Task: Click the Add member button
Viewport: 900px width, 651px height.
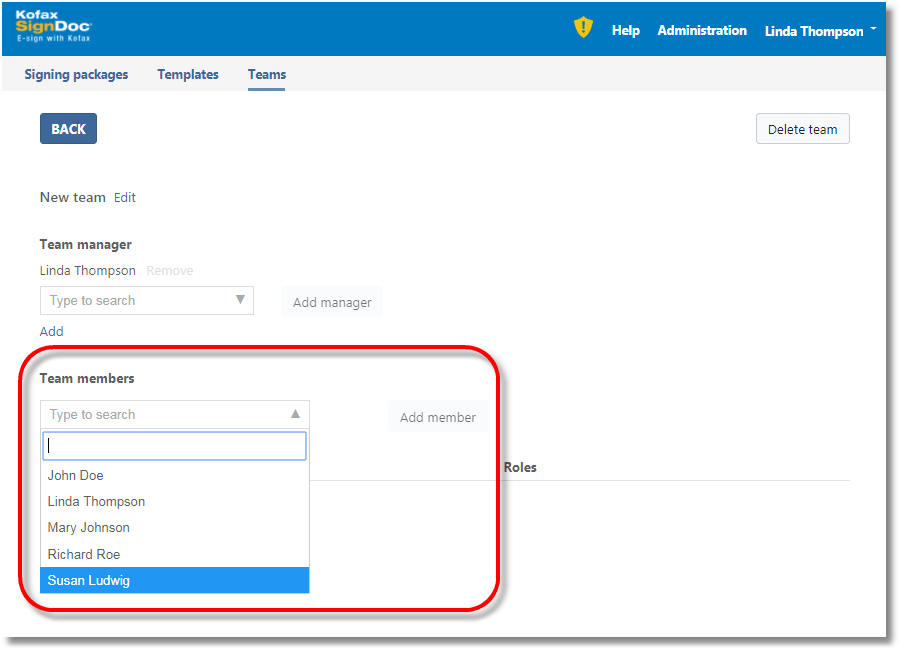Action: tap(437, 418)
